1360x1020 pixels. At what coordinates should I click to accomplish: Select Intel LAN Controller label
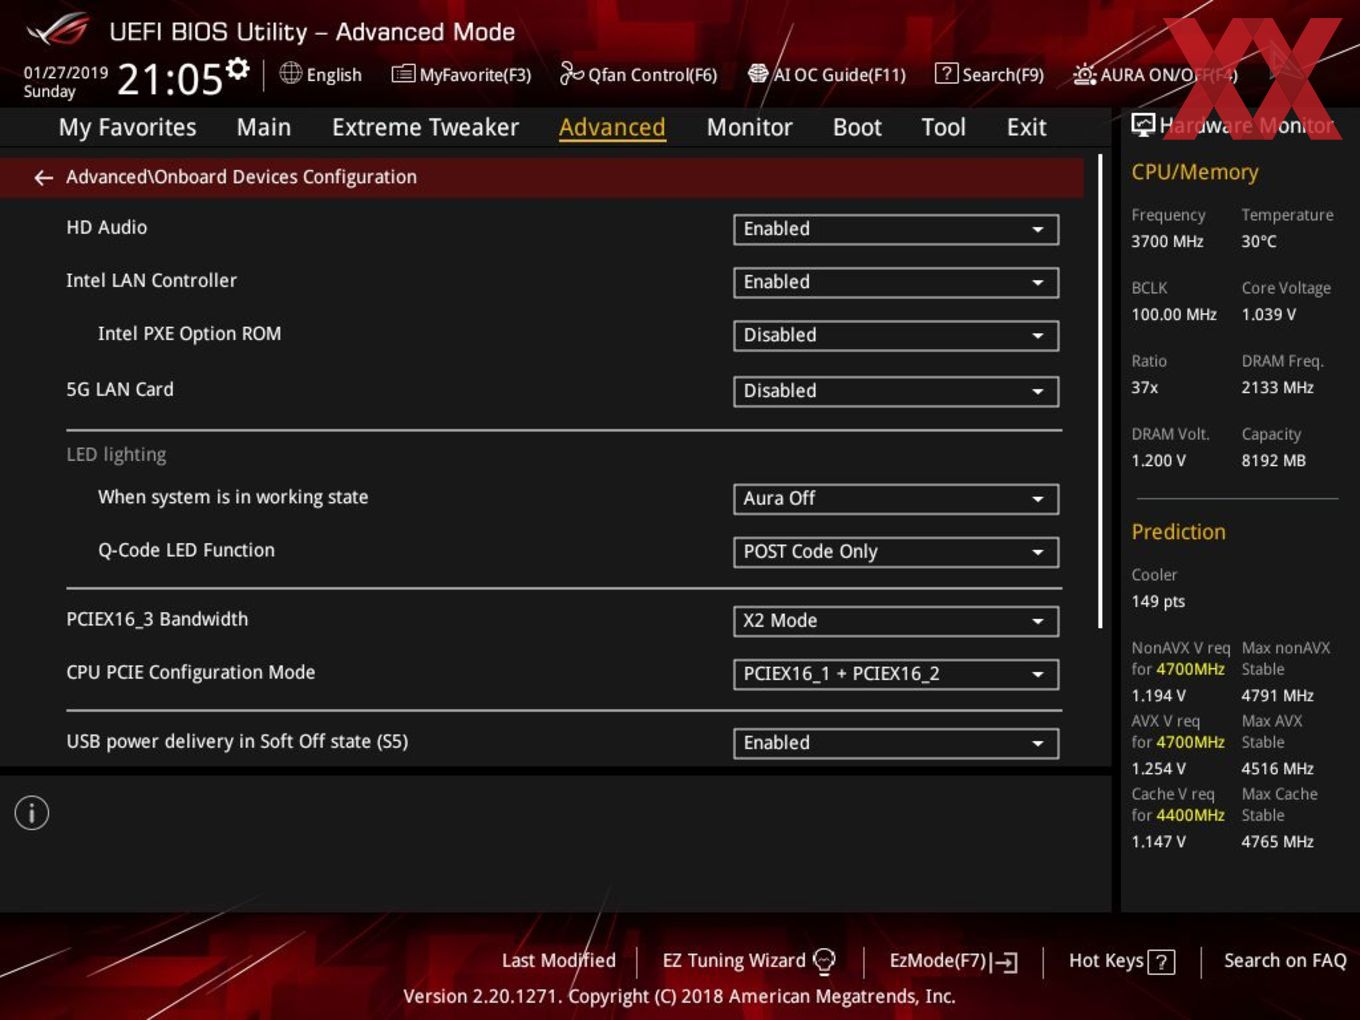coord(151,281)
